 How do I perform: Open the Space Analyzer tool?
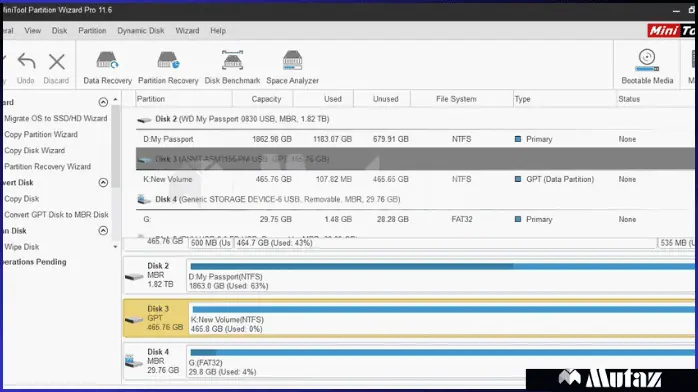click(292, 67)
